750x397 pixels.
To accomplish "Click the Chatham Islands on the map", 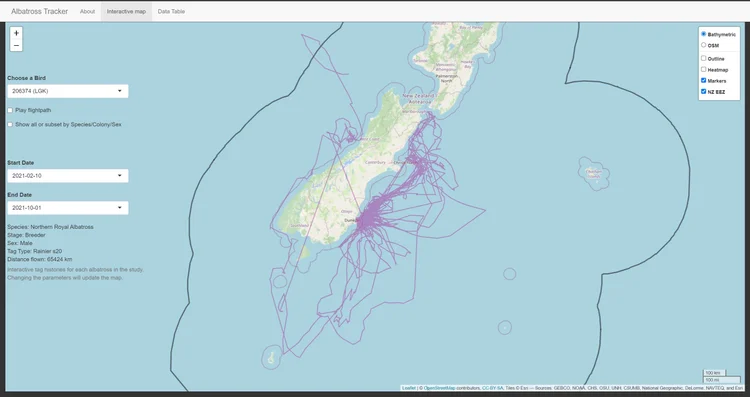I will 594,173.
